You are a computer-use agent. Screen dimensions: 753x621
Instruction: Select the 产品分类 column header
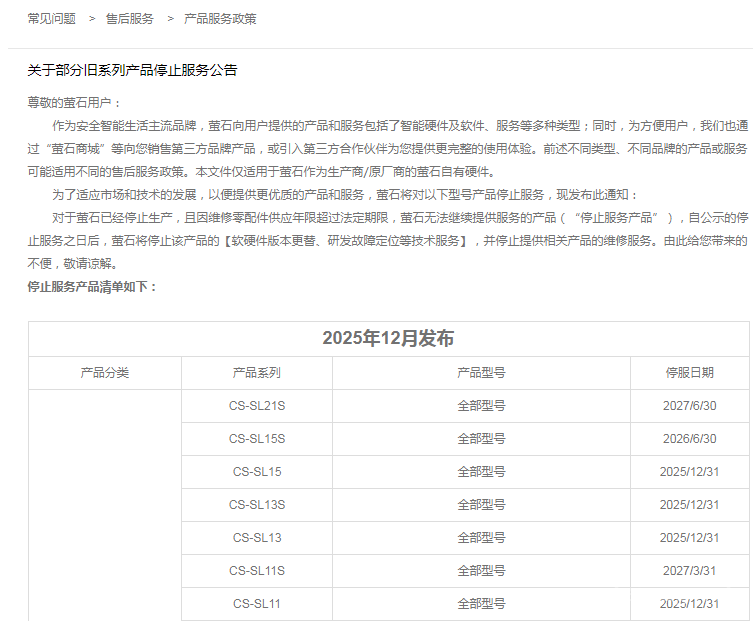[x=105, y=372]
